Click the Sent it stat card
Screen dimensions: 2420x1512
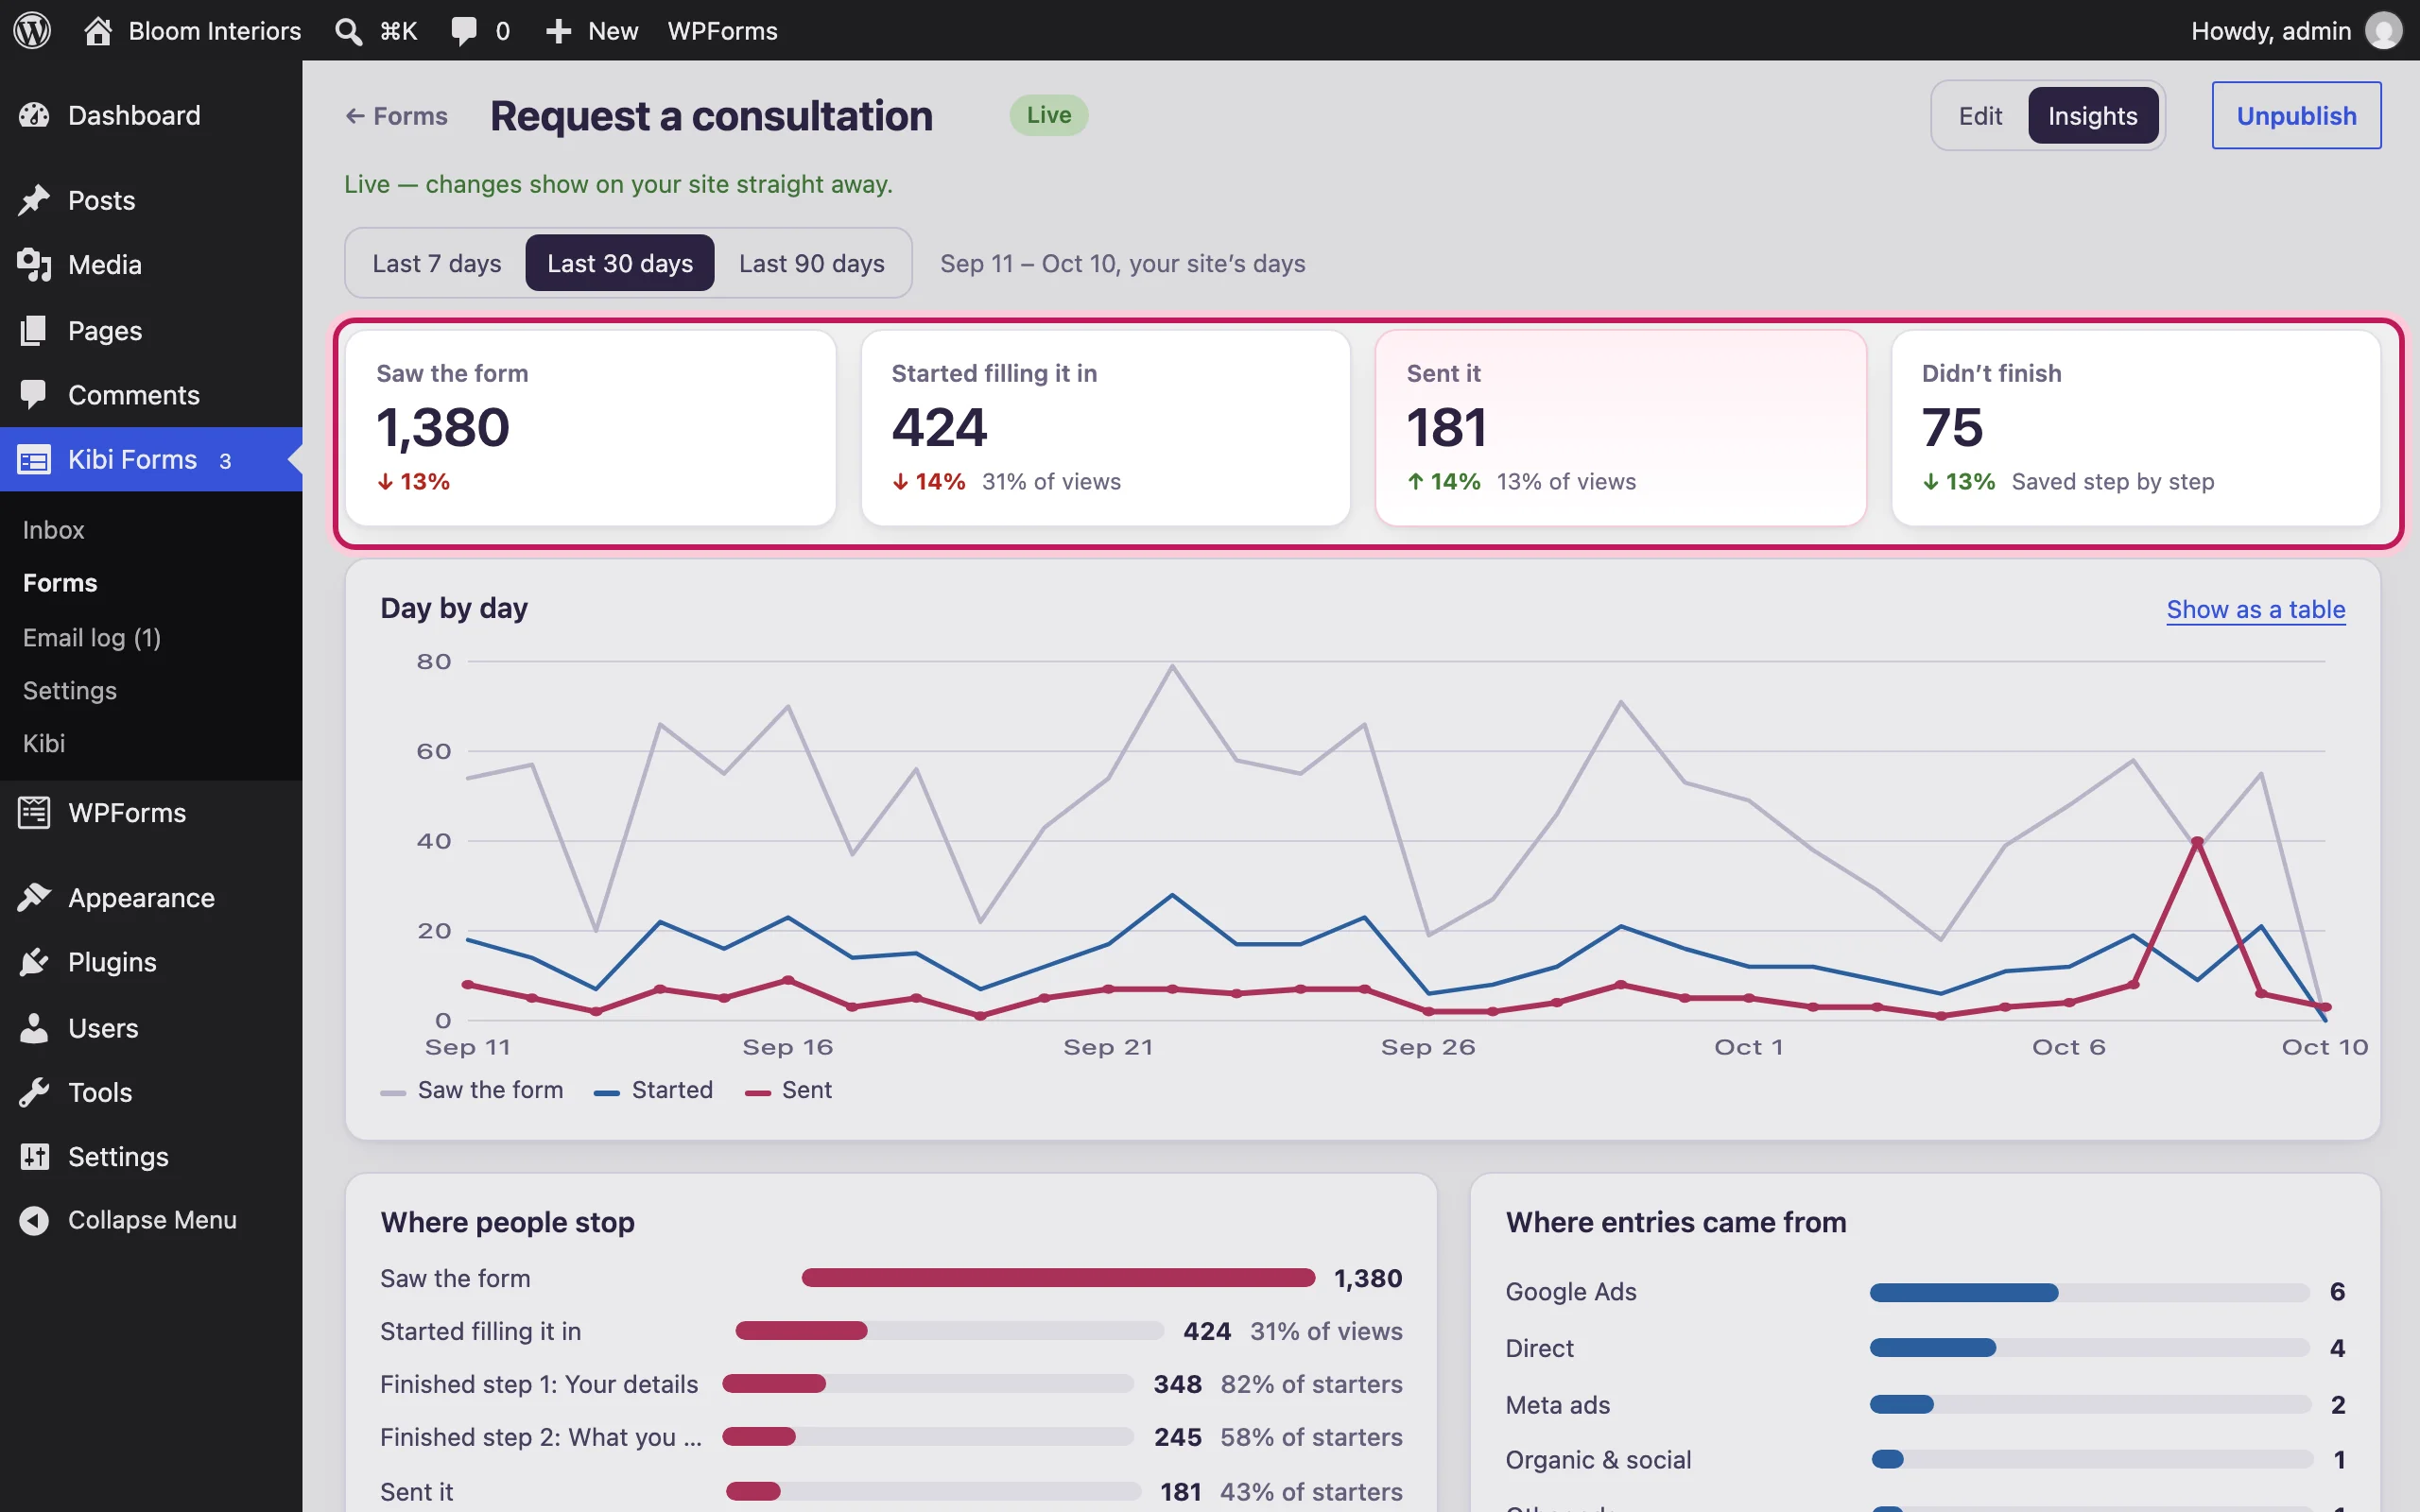(1620, 428)
